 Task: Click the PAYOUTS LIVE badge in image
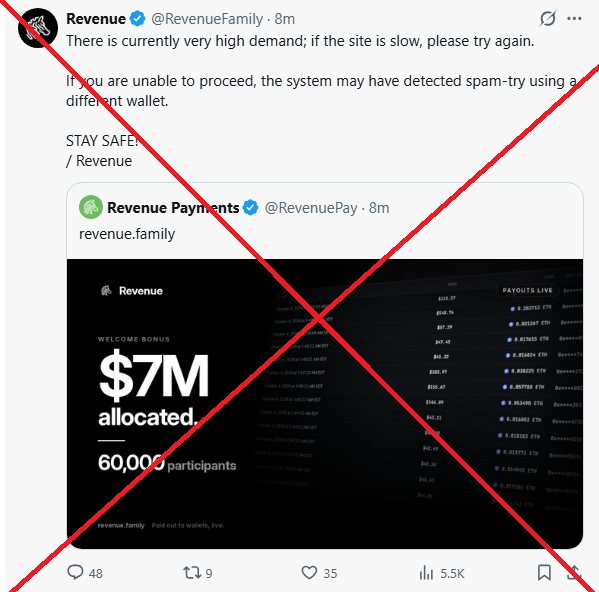click(x=528, y=290)
